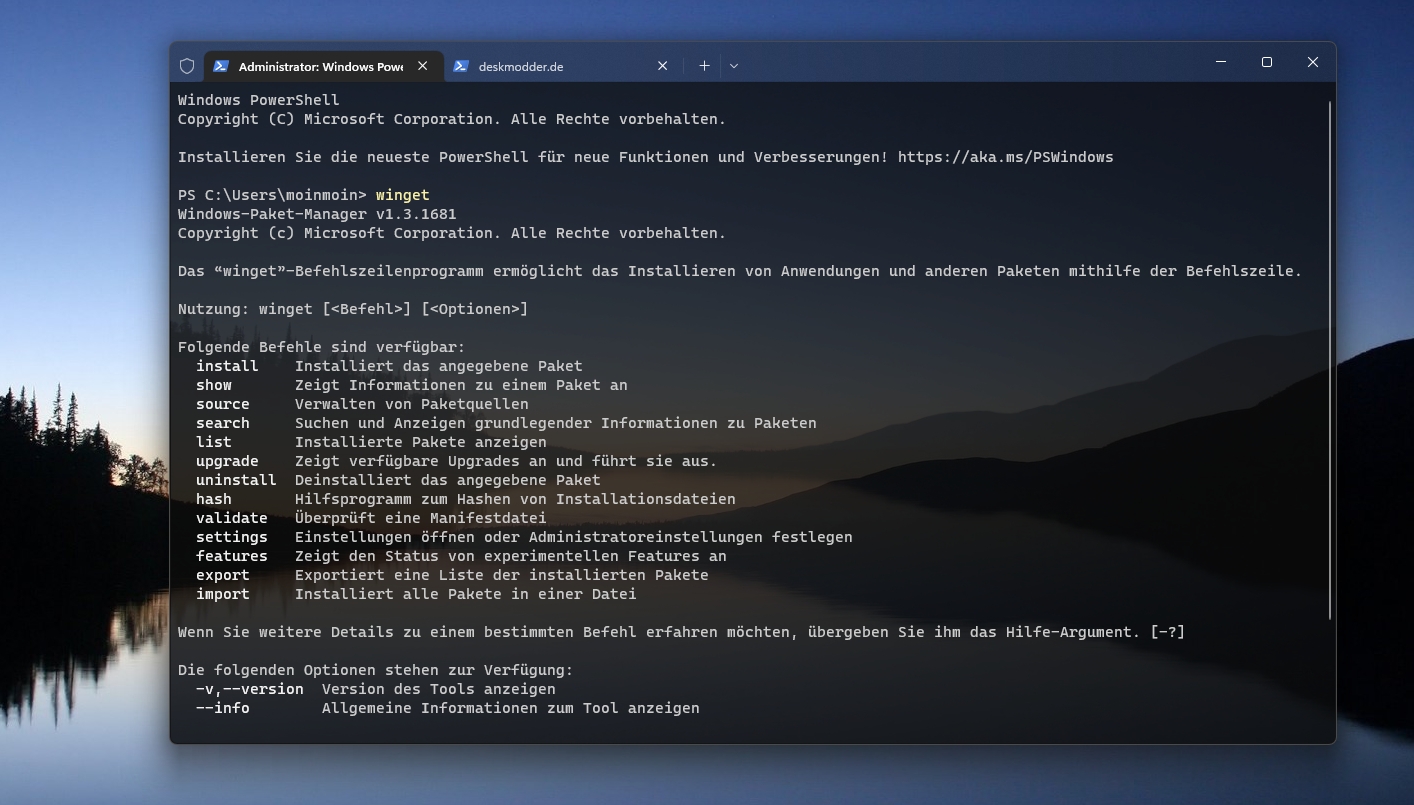The width and height of the screenshot is (1414, 805).
Task: Click the 'hash' command row
Action: (466, 499)
